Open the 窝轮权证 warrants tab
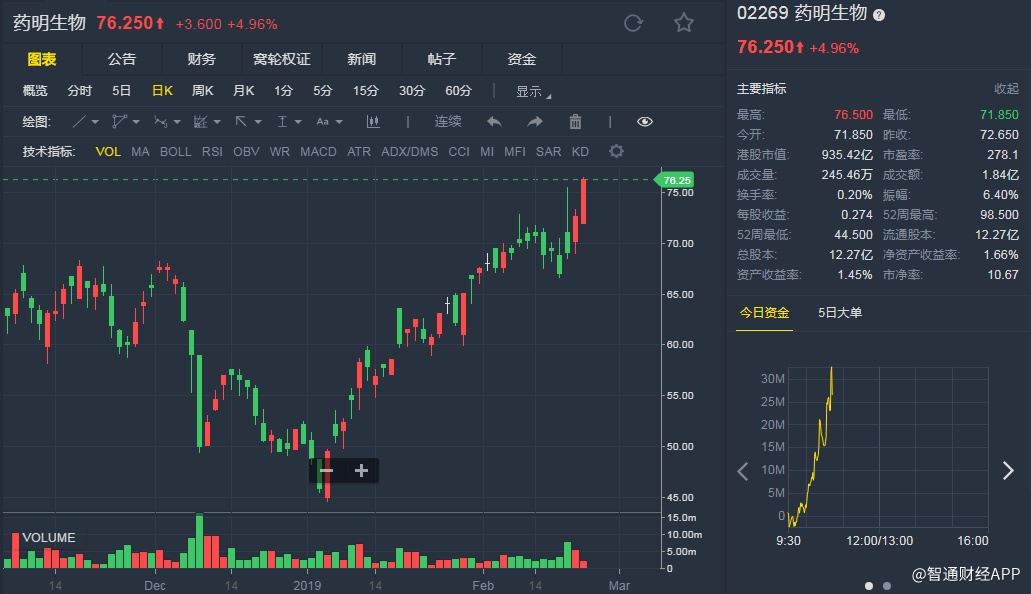 coord(281,59)
